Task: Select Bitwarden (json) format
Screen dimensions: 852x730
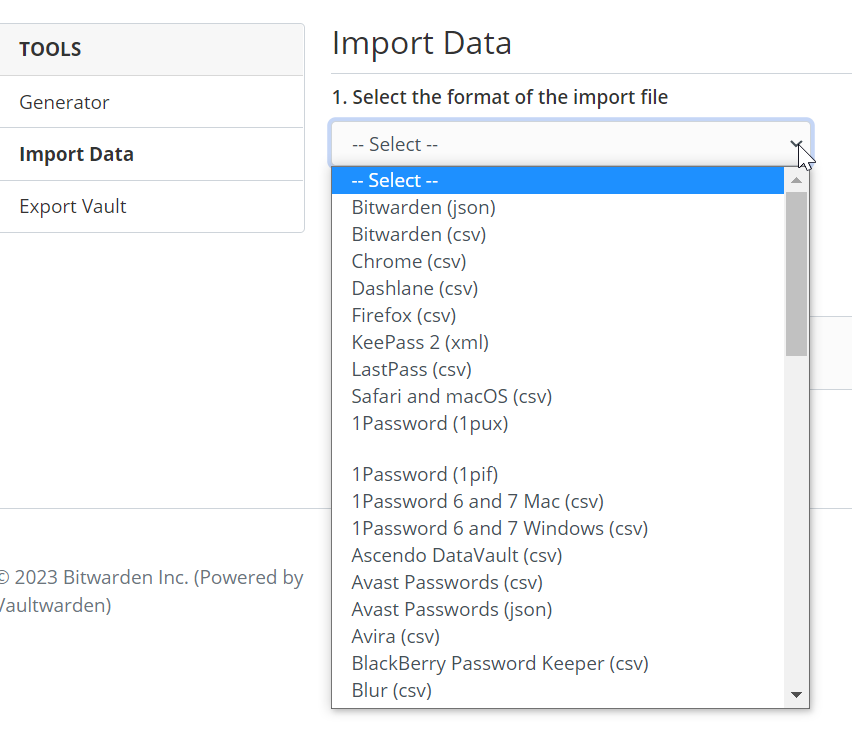Action: tap(424, 207)
